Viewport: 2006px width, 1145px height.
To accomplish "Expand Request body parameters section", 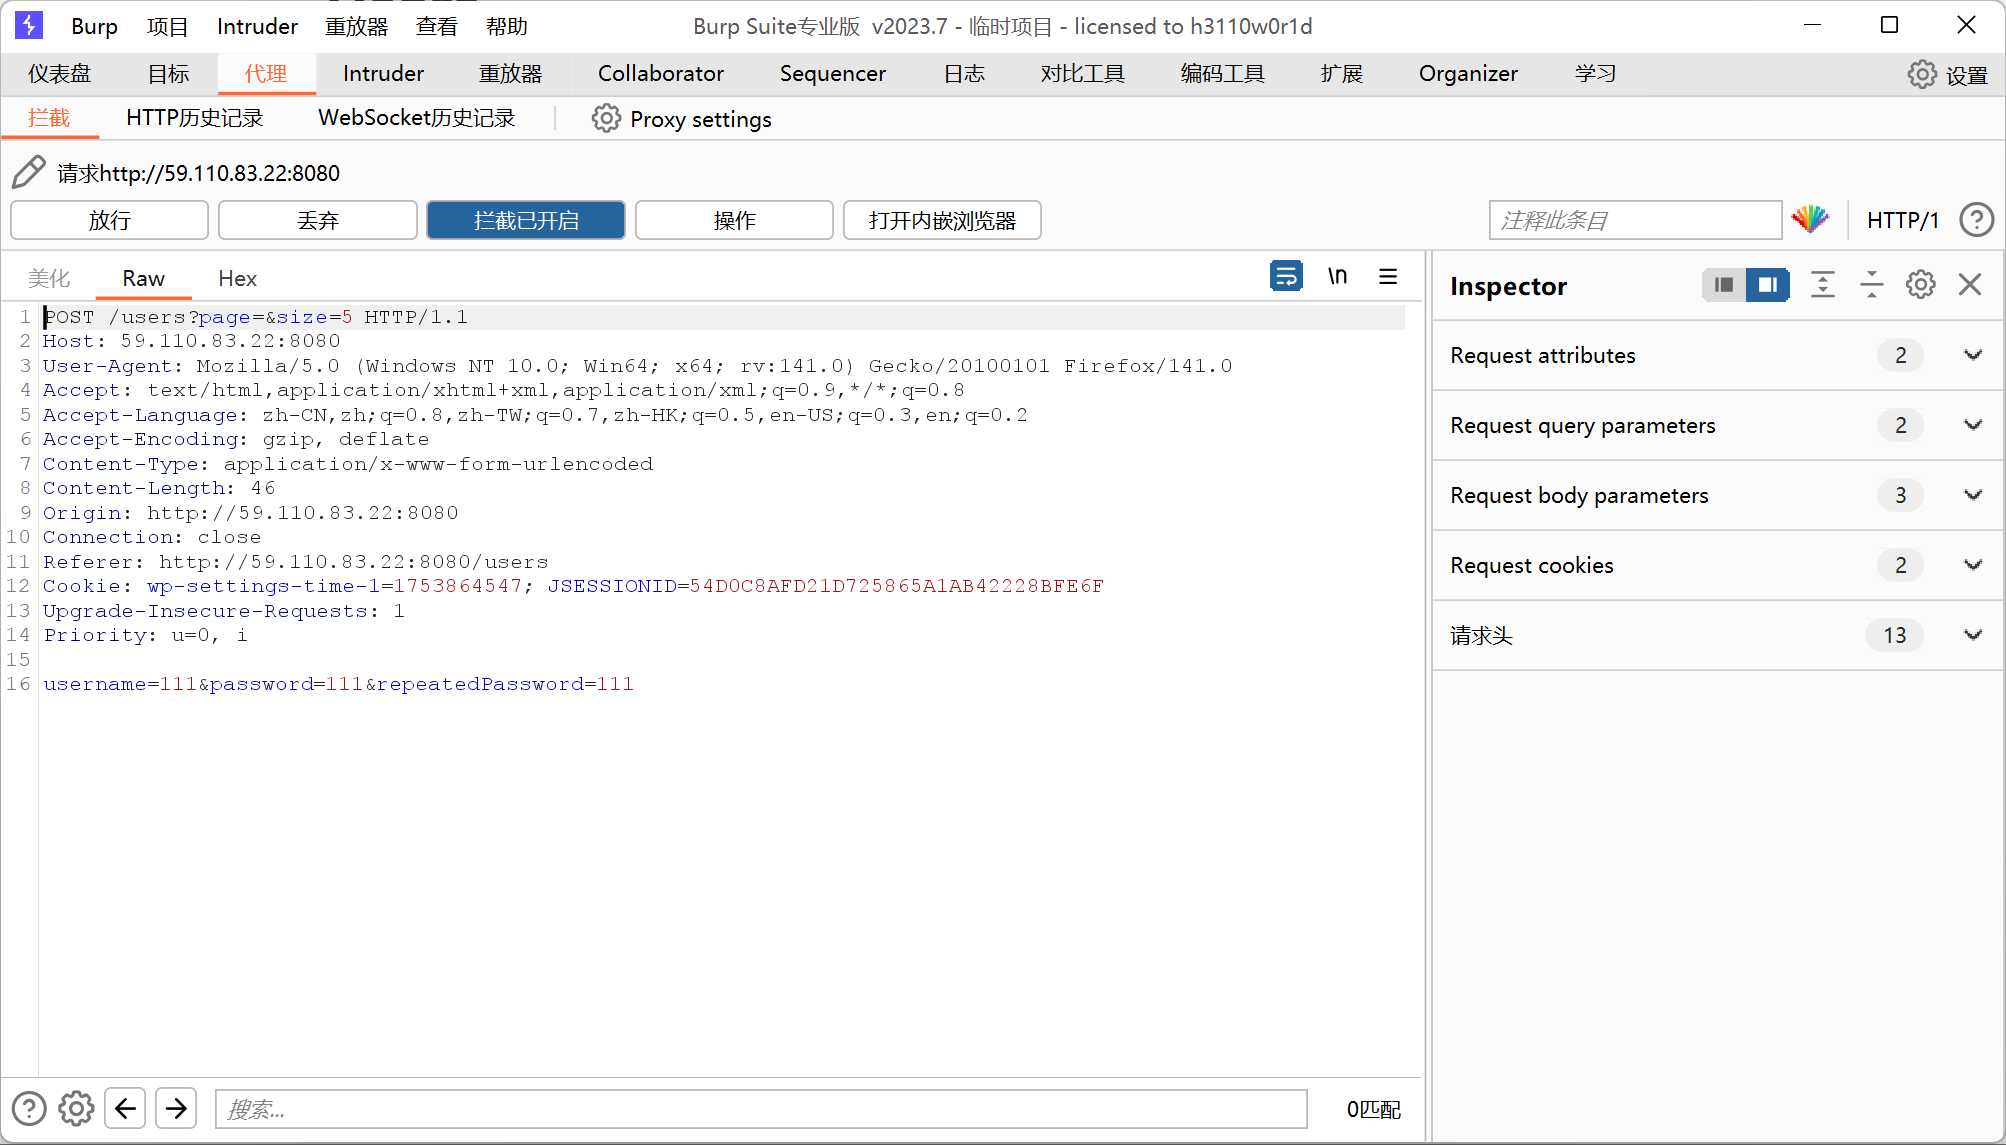I will click(1718, 495).
